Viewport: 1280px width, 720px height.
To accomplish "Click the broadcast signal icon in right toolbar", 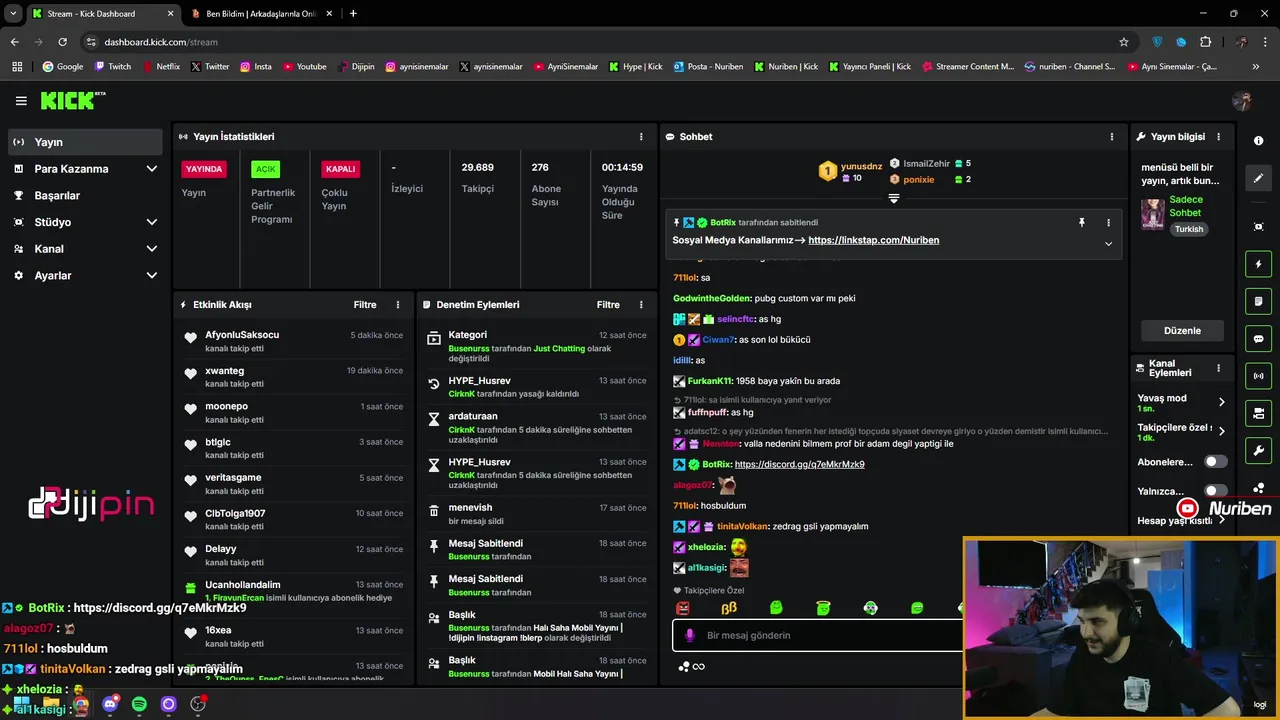I will 1258,376.
